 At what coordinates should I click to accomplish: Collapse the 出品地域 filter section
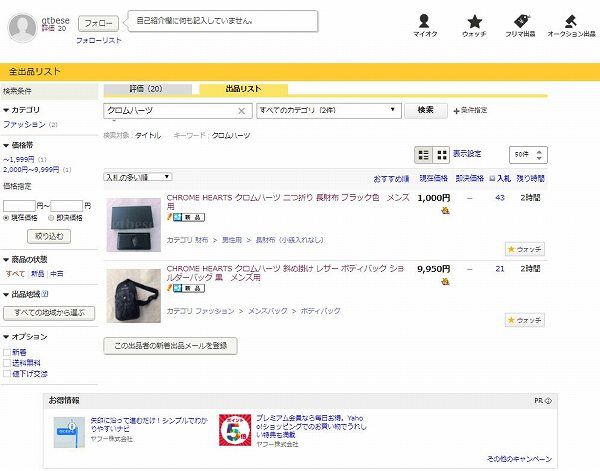[x=22, y=294]
